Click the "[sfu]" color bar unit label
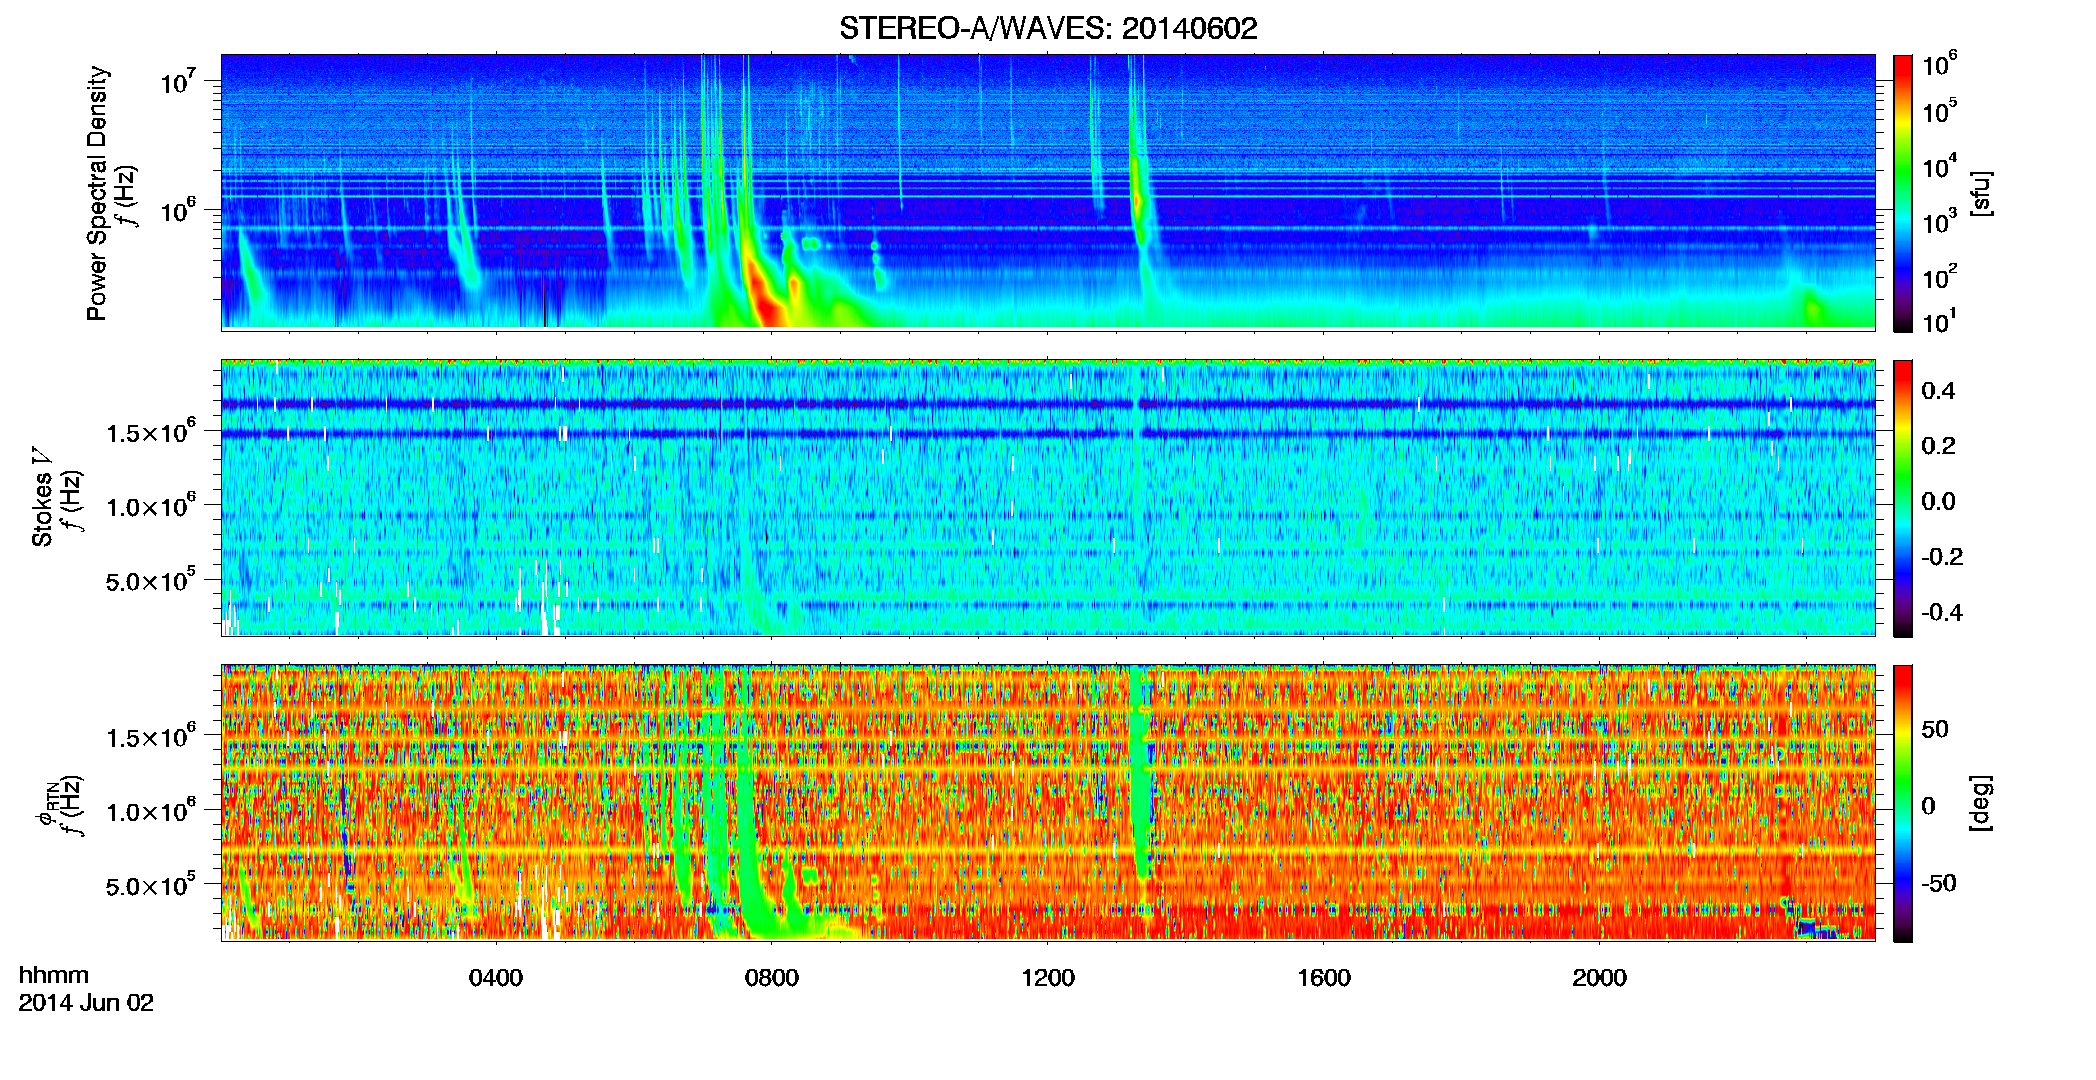 click(1981, 193)
